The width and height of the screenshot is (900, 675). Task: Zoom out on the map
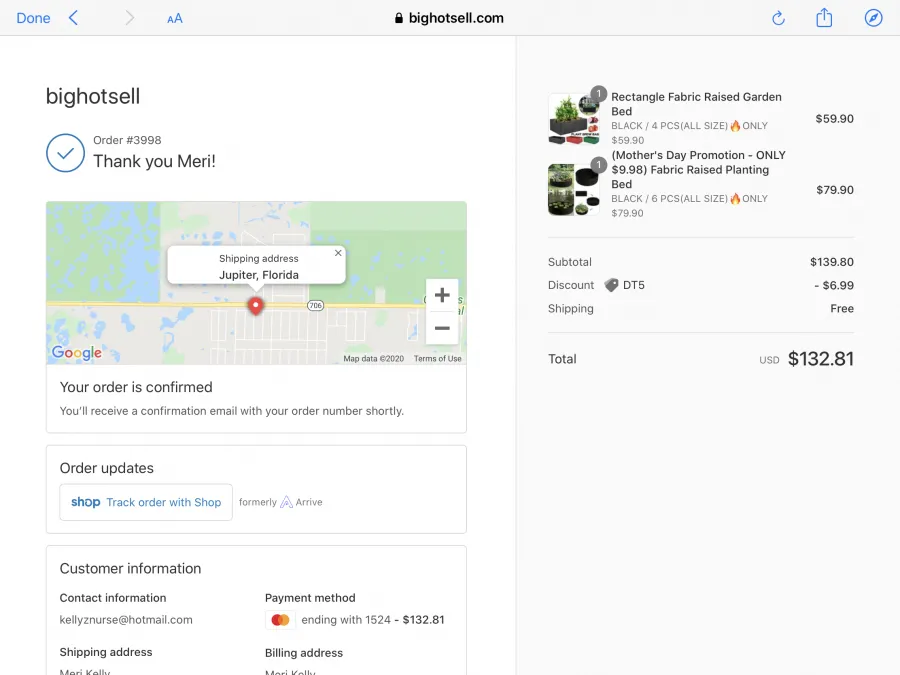(x=442, y=328)
